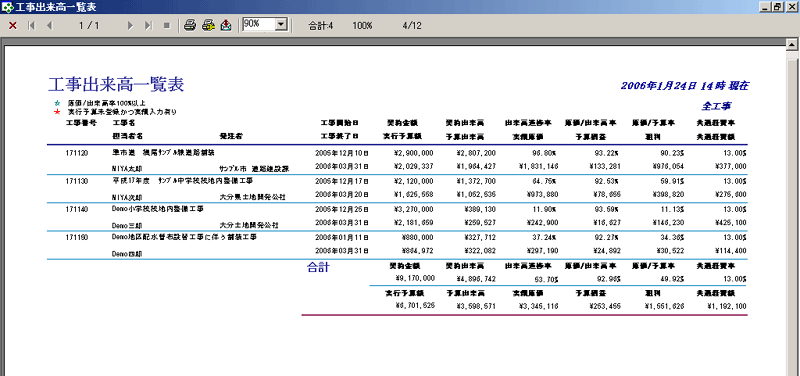
Task: Click the vertical scrollbar up arrow
Action: click(x=793, y=45)
